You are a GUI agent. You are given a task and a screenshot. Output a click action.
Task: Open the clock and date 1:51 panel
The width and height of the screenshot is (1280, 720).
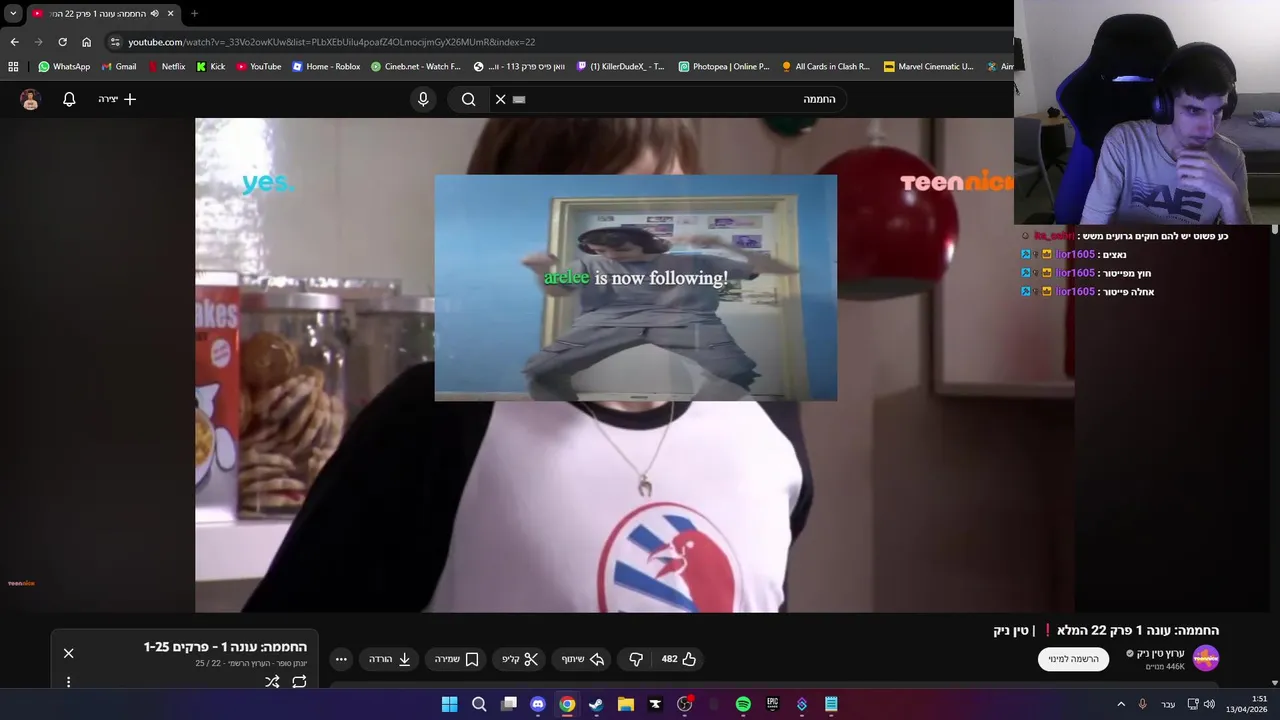[x=1247, y=704]
